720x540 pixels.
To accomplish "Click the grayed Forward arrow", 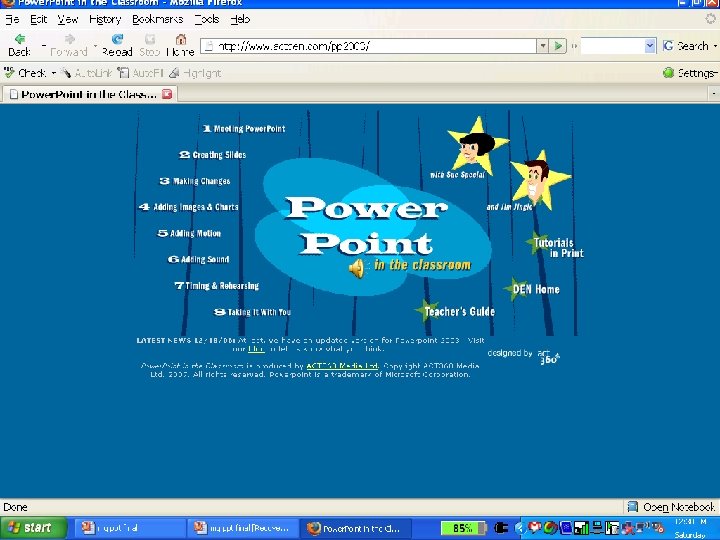I will 68,45.
